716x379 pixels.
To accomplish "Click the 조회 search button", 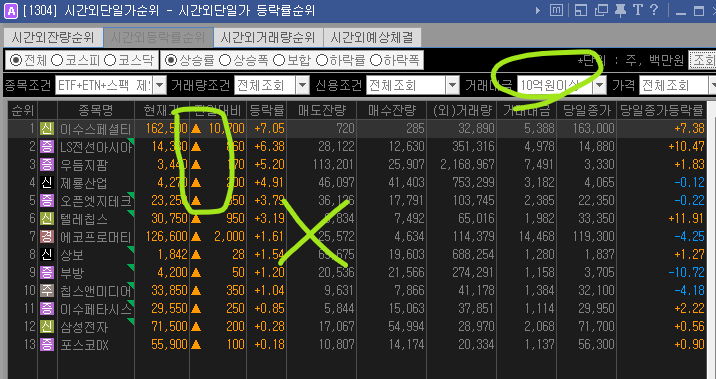I will point(703,60).
